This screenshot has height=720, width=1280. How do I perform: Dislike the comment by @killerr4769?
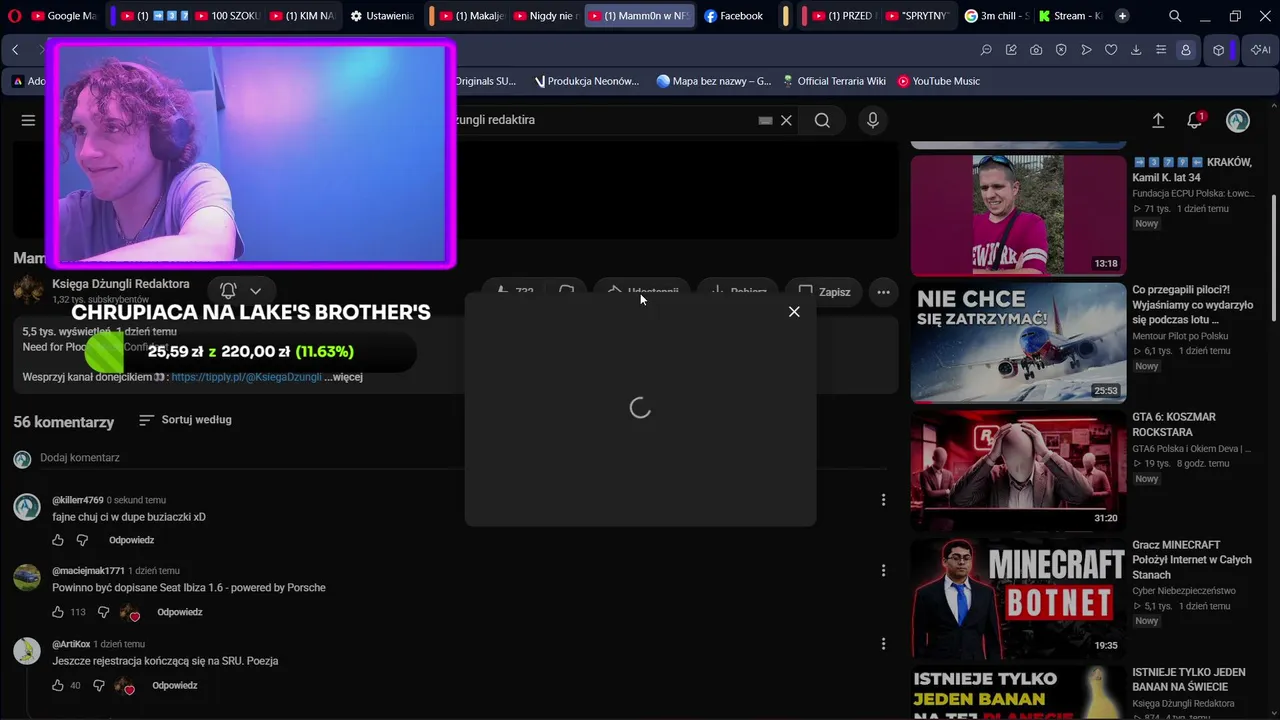[83, 540]
